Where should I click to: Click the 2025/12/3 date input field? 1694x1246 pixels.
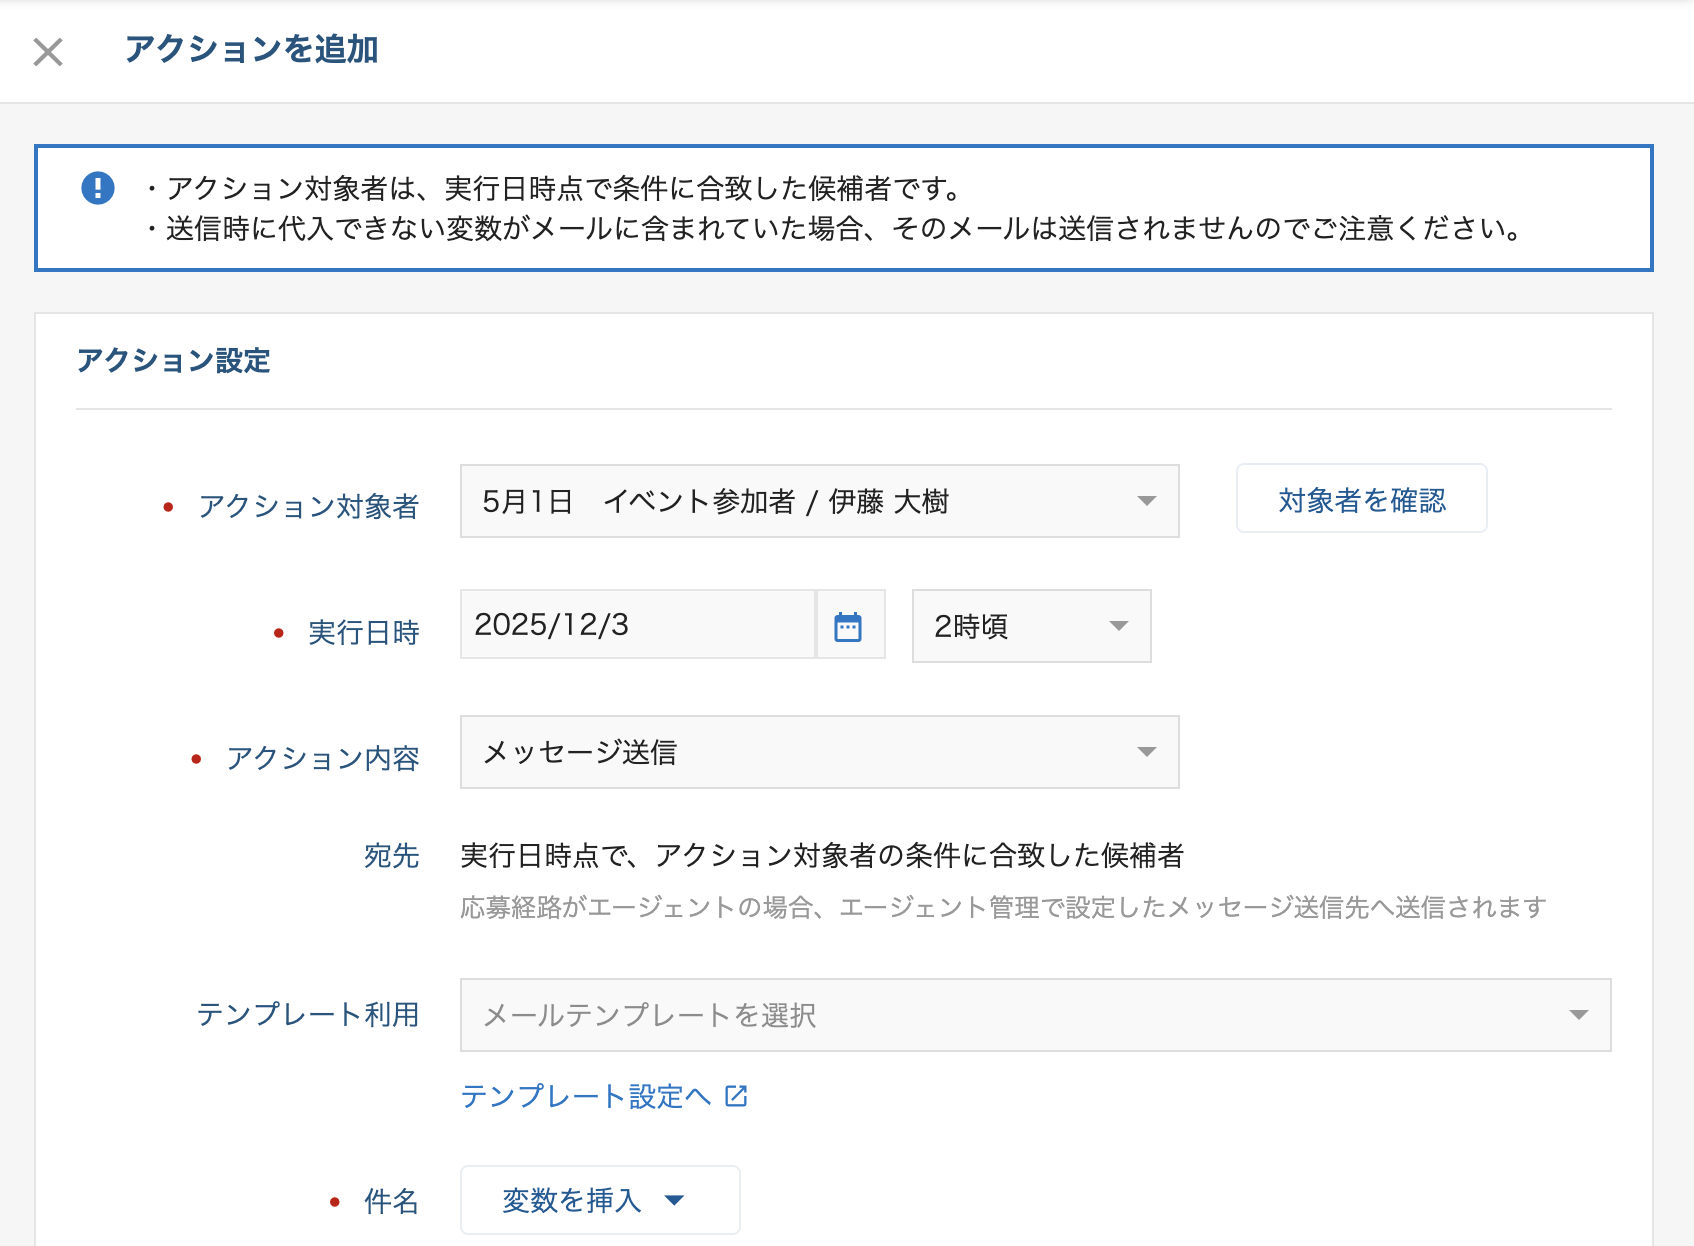pos(637,625)
